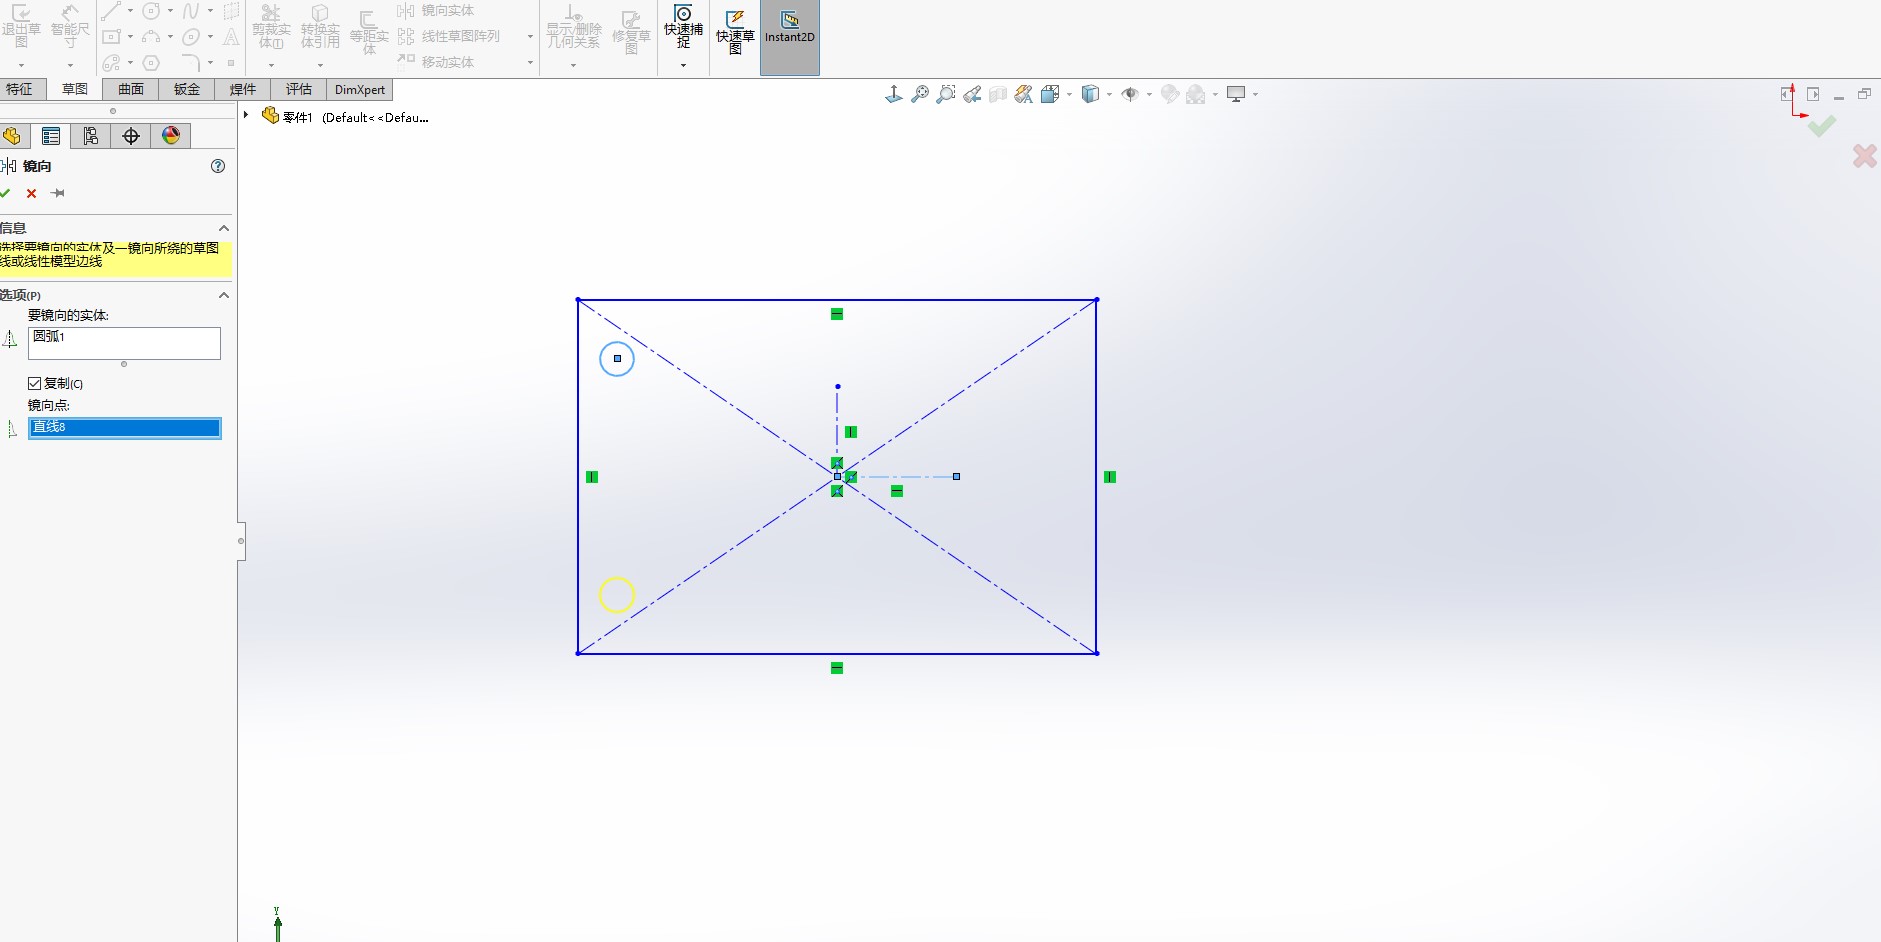This screenshot has height=942, width=1881.
Task: Toggle the Rapid Sketch (快速草图) button
Action: (735, 32)
